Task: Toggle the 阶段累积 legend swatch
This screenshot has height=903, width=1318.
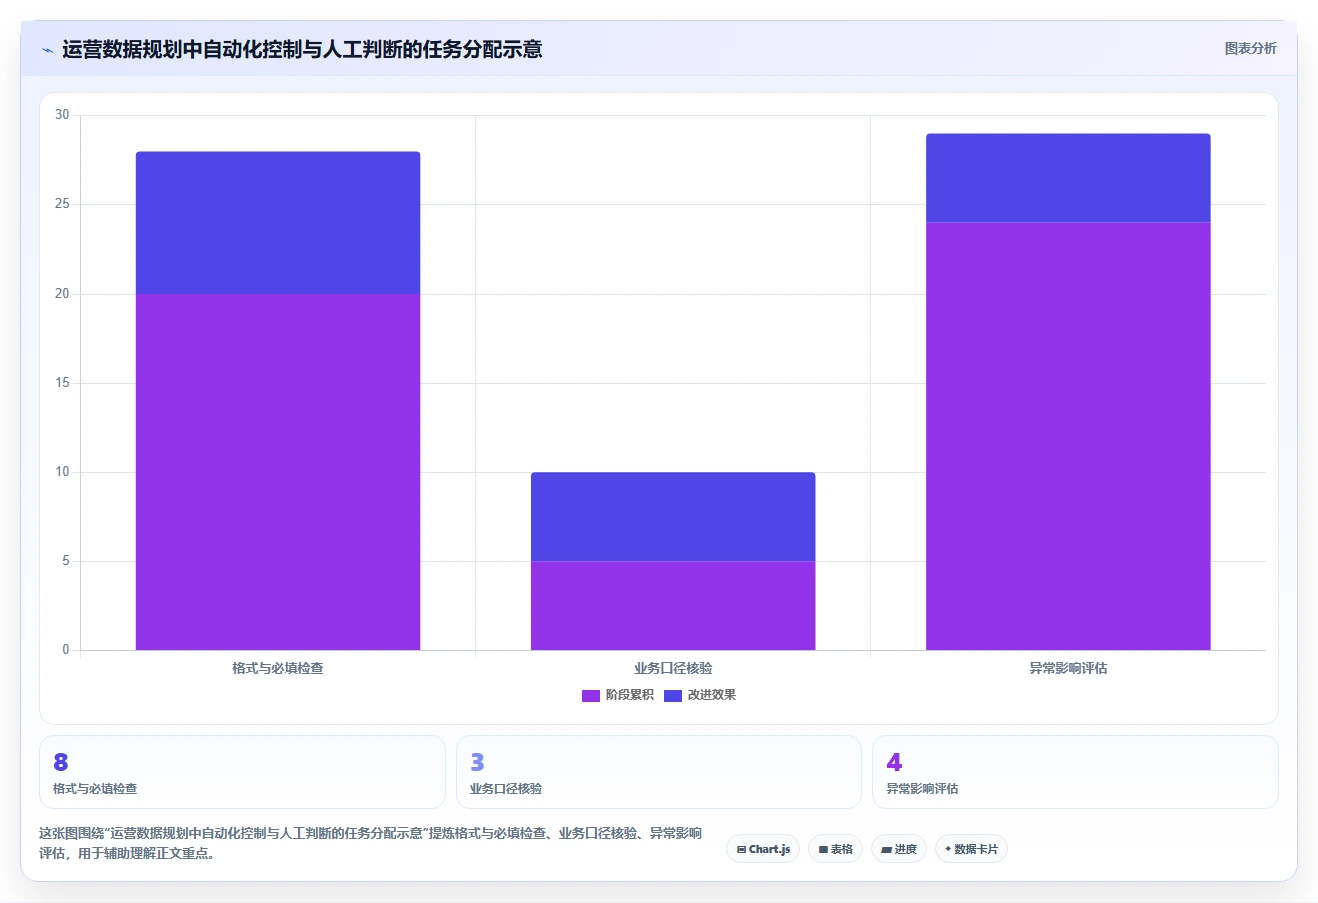Action: point(590,695)
